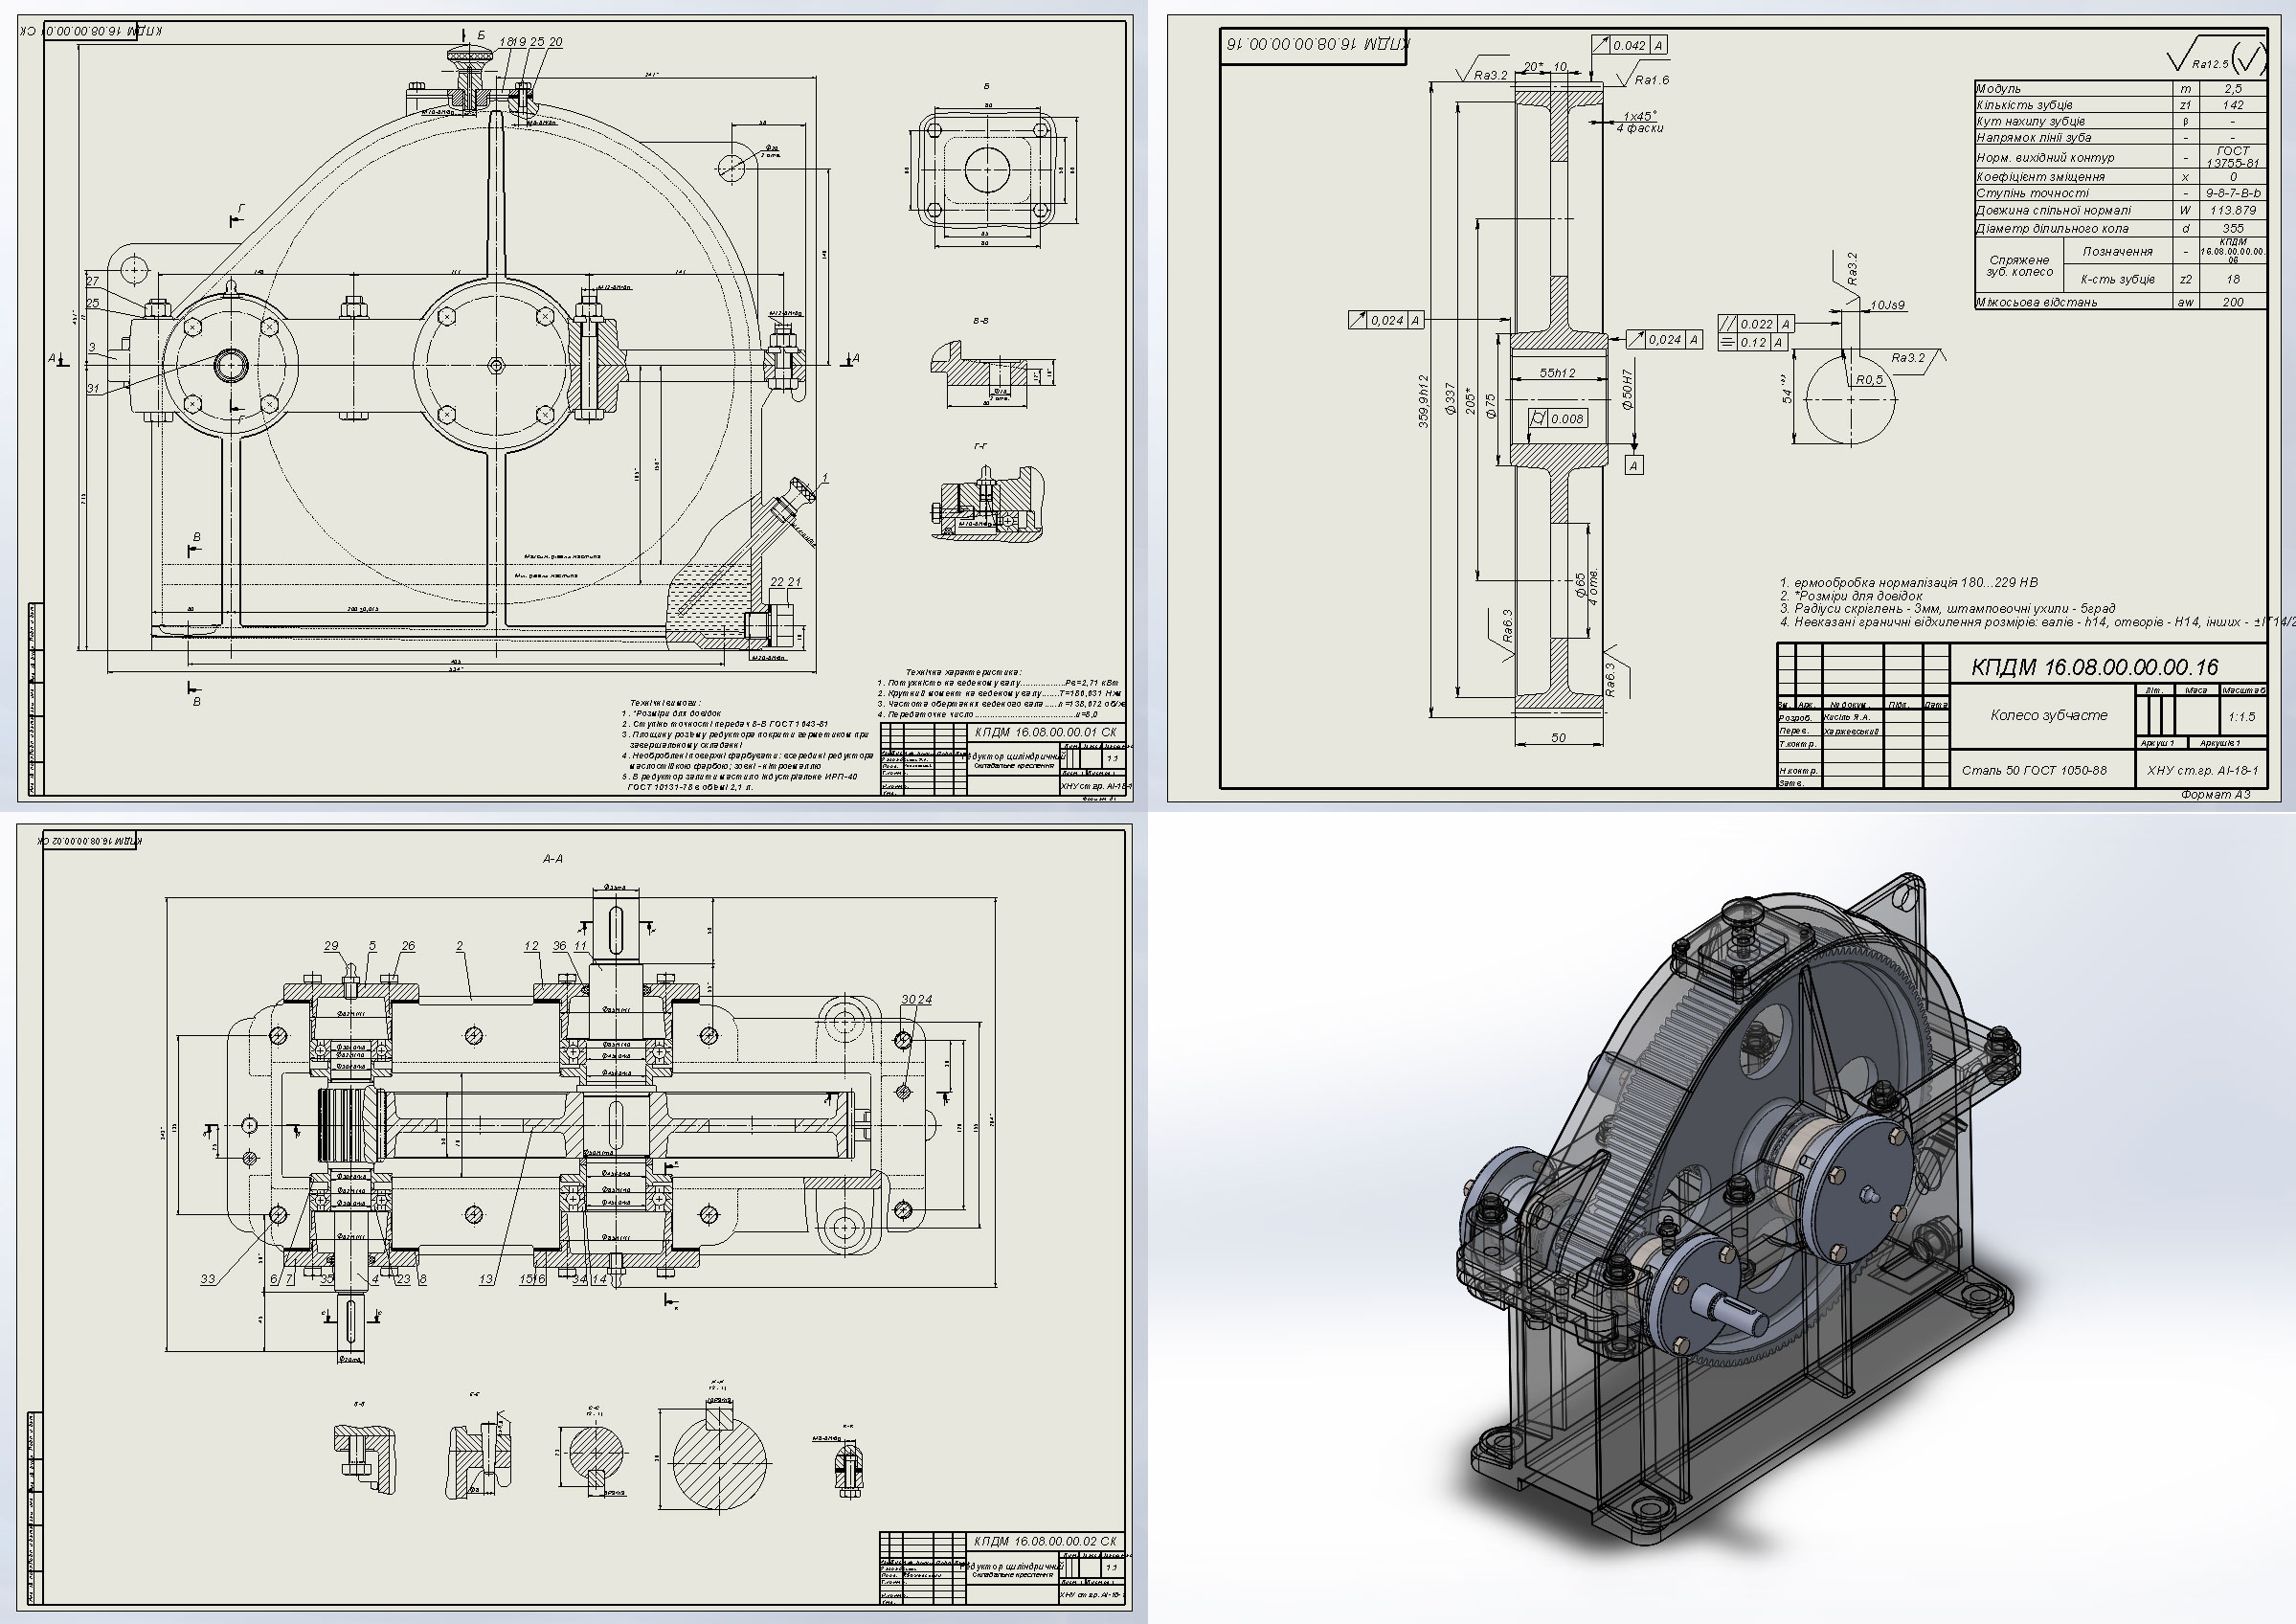Click the accuracy value '9-8-7-B-b'
The height and width of the screenshot is (1624, 2296).
[2233, 193]
